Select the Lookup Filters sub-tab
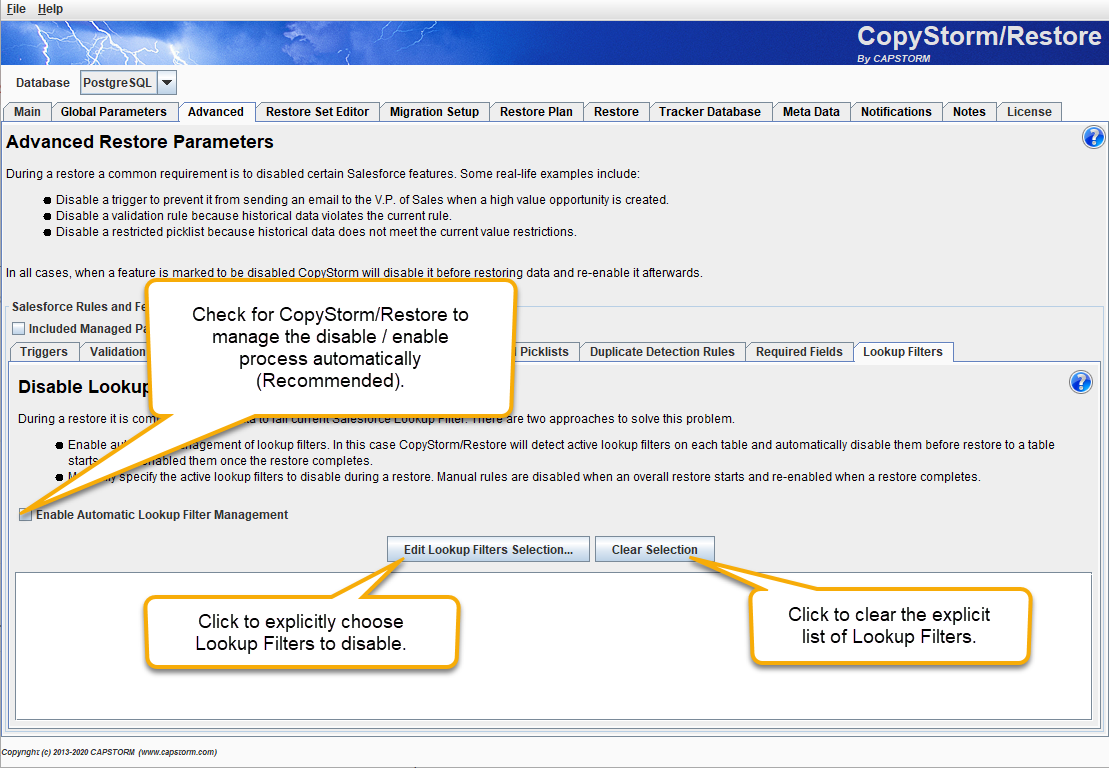 (903, 352)
